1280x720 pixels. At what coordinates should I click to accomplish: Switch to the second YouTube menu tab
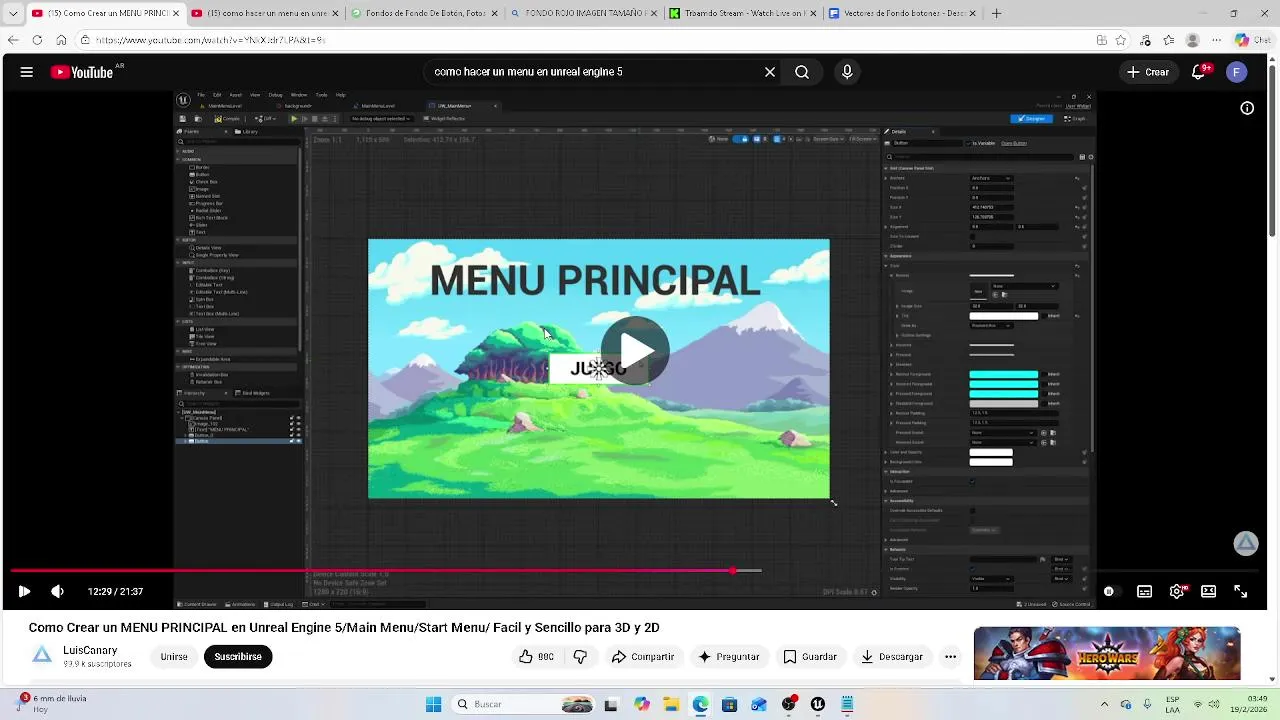[264, 13]
